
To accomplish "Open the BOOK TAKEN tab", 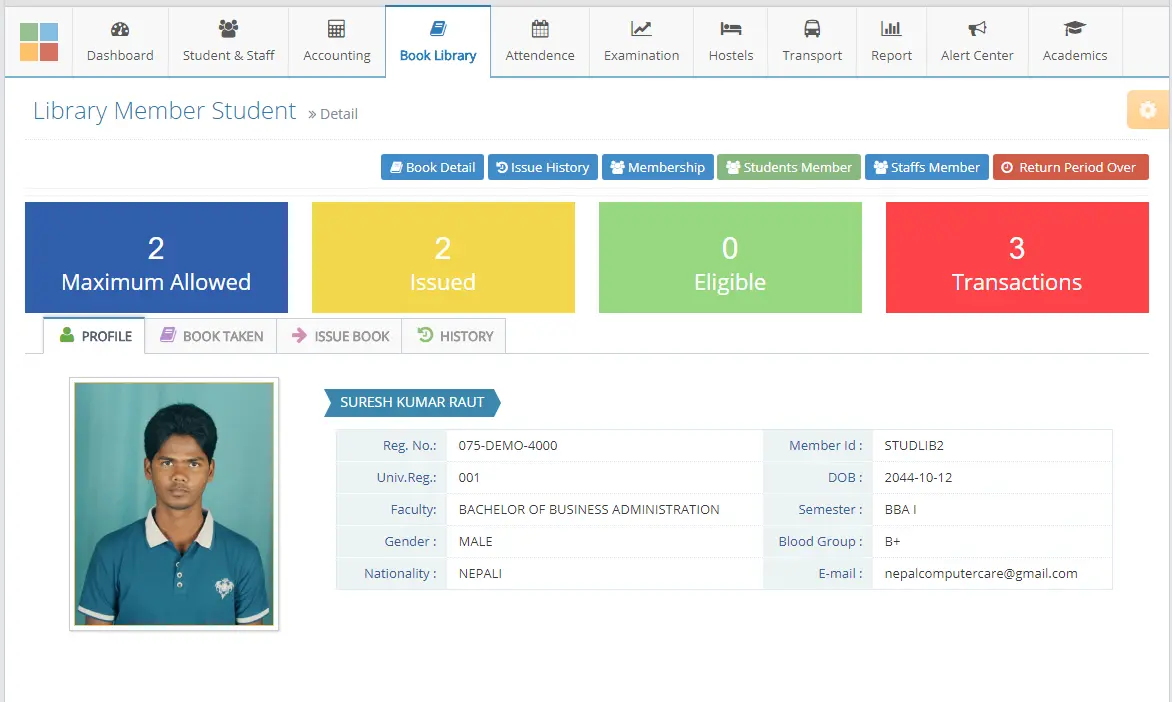I will [x=211, y=336].
